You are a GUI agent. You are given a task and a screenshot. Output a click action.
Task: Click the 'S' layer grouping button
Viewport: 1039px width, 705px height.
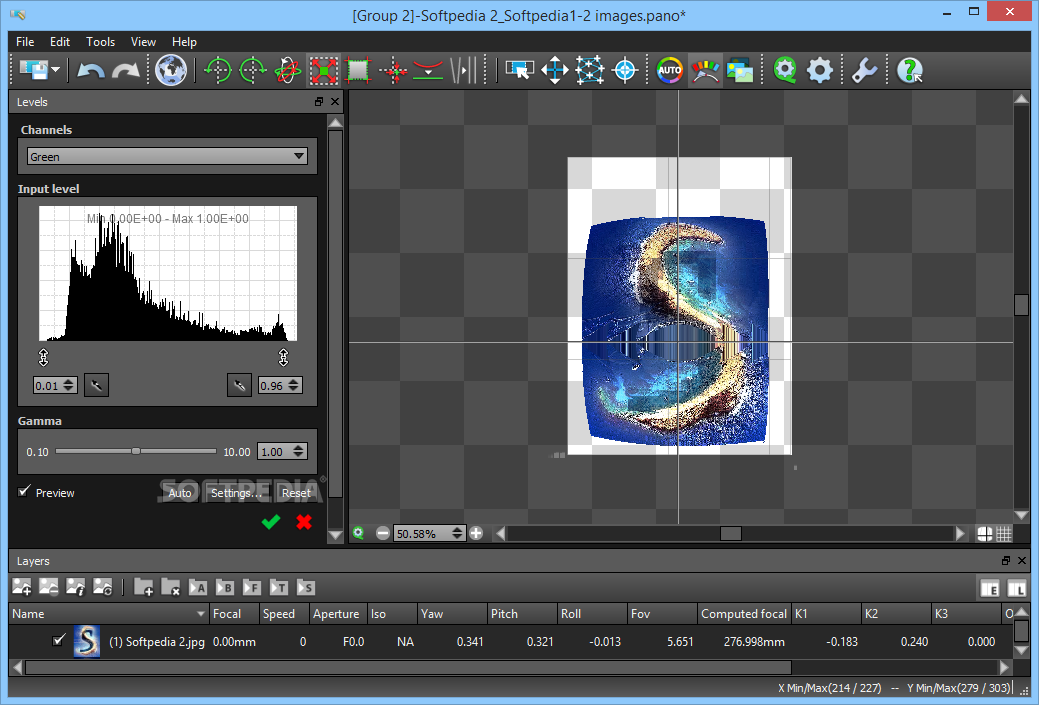(305, 587)
